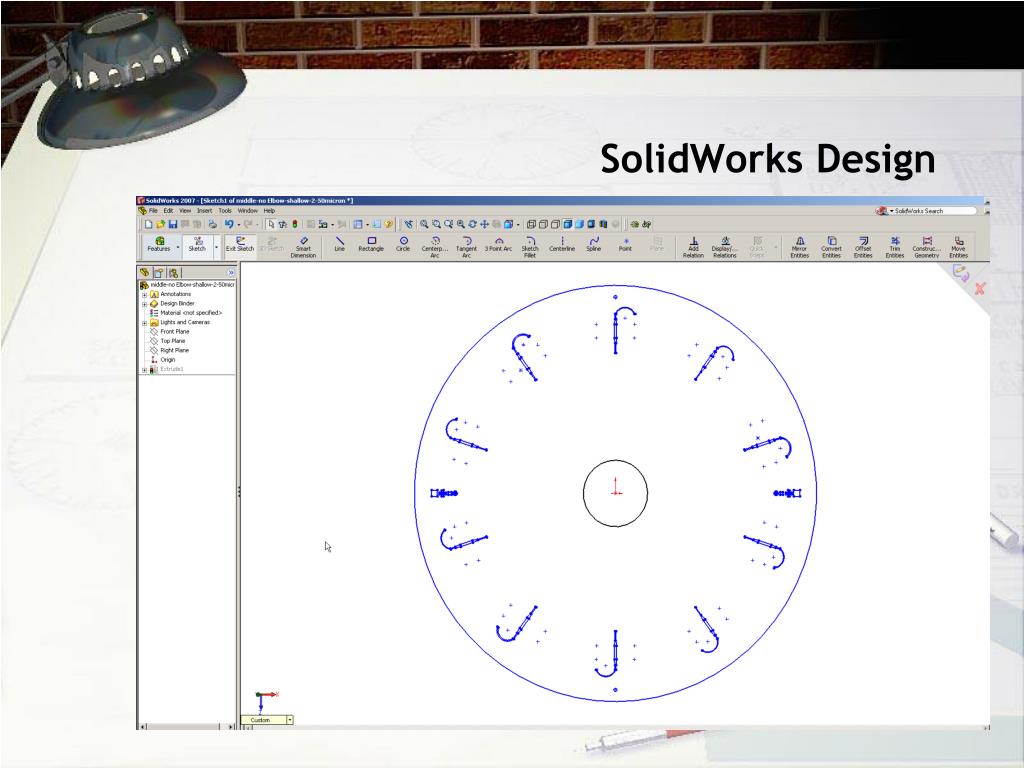Toggle Shaded With Edges display mode
Viewport: 1024px width, 768px height.
pos(567,224)
